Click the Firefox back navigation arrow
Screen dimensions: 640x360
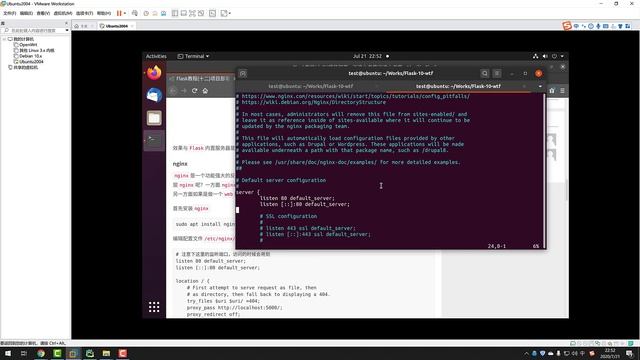pos(173,91)
